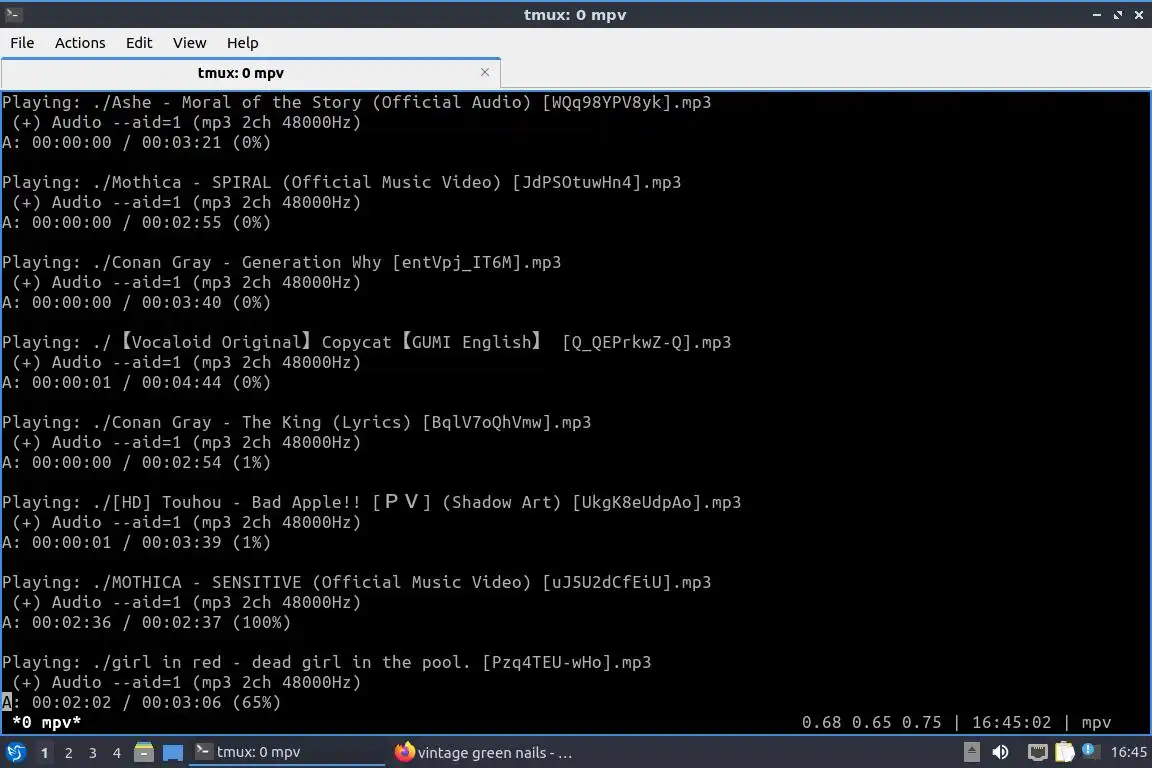
Task: Click the girl in red - dead girl line
Action: coord(326,663)
